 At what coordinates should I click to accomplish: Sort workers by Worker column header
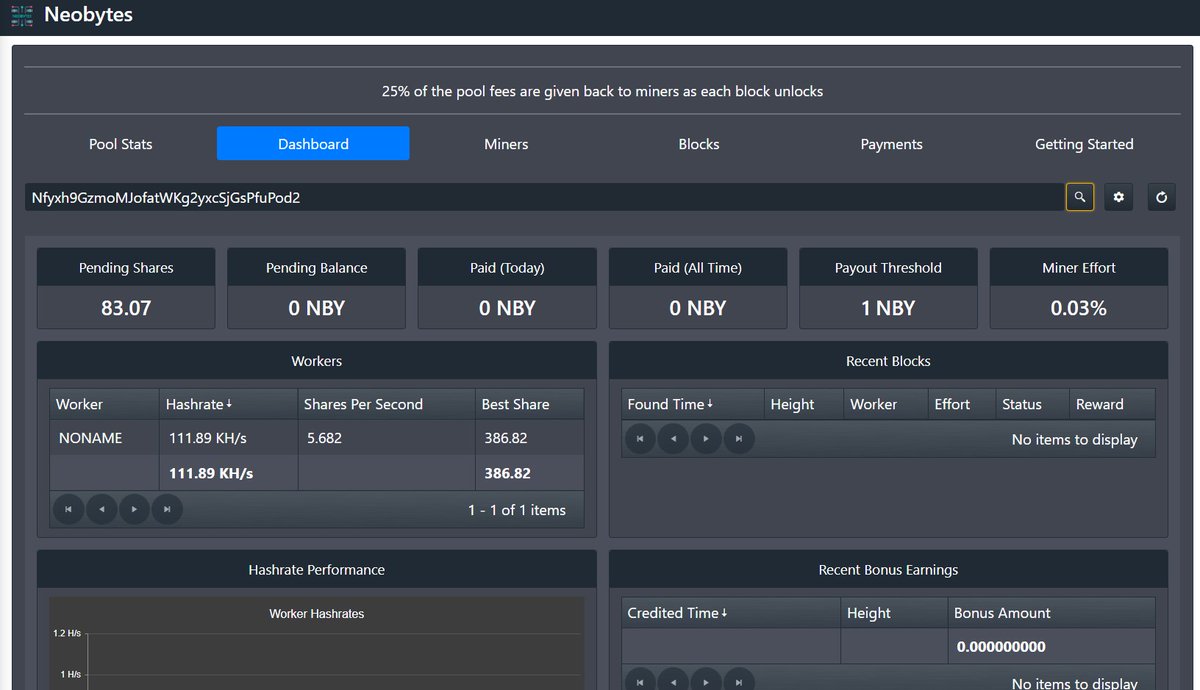104,404
